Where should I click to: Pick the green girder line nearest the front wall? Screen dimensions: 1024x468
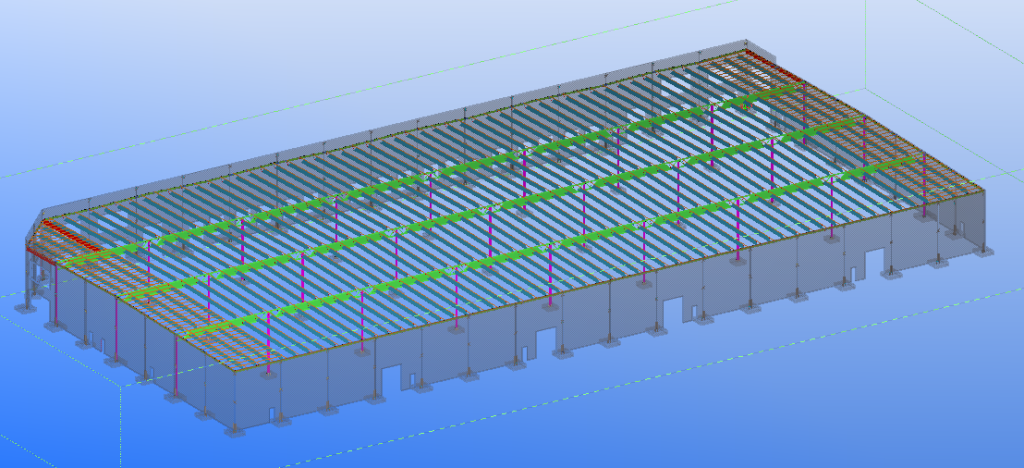click(560, 246)
